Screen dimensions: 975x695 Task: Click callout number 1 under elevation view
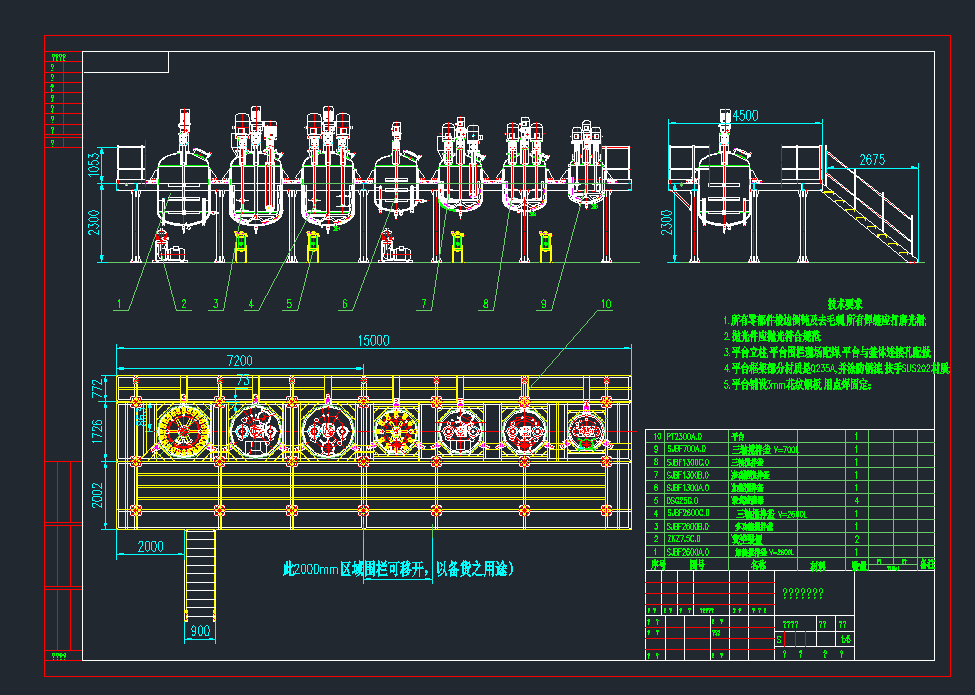pos(118,303)
